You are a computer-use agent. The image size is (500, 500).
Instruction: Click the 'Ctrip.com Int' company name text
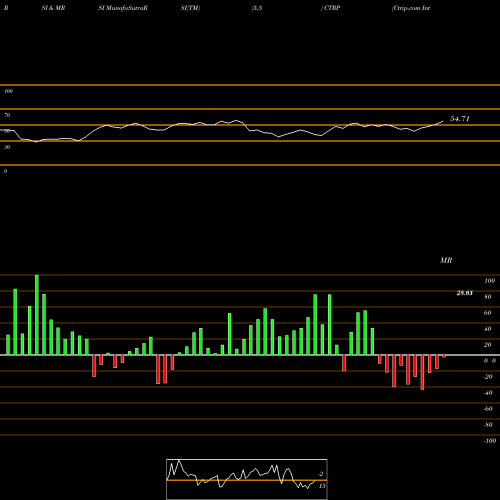tap(411, 8)
